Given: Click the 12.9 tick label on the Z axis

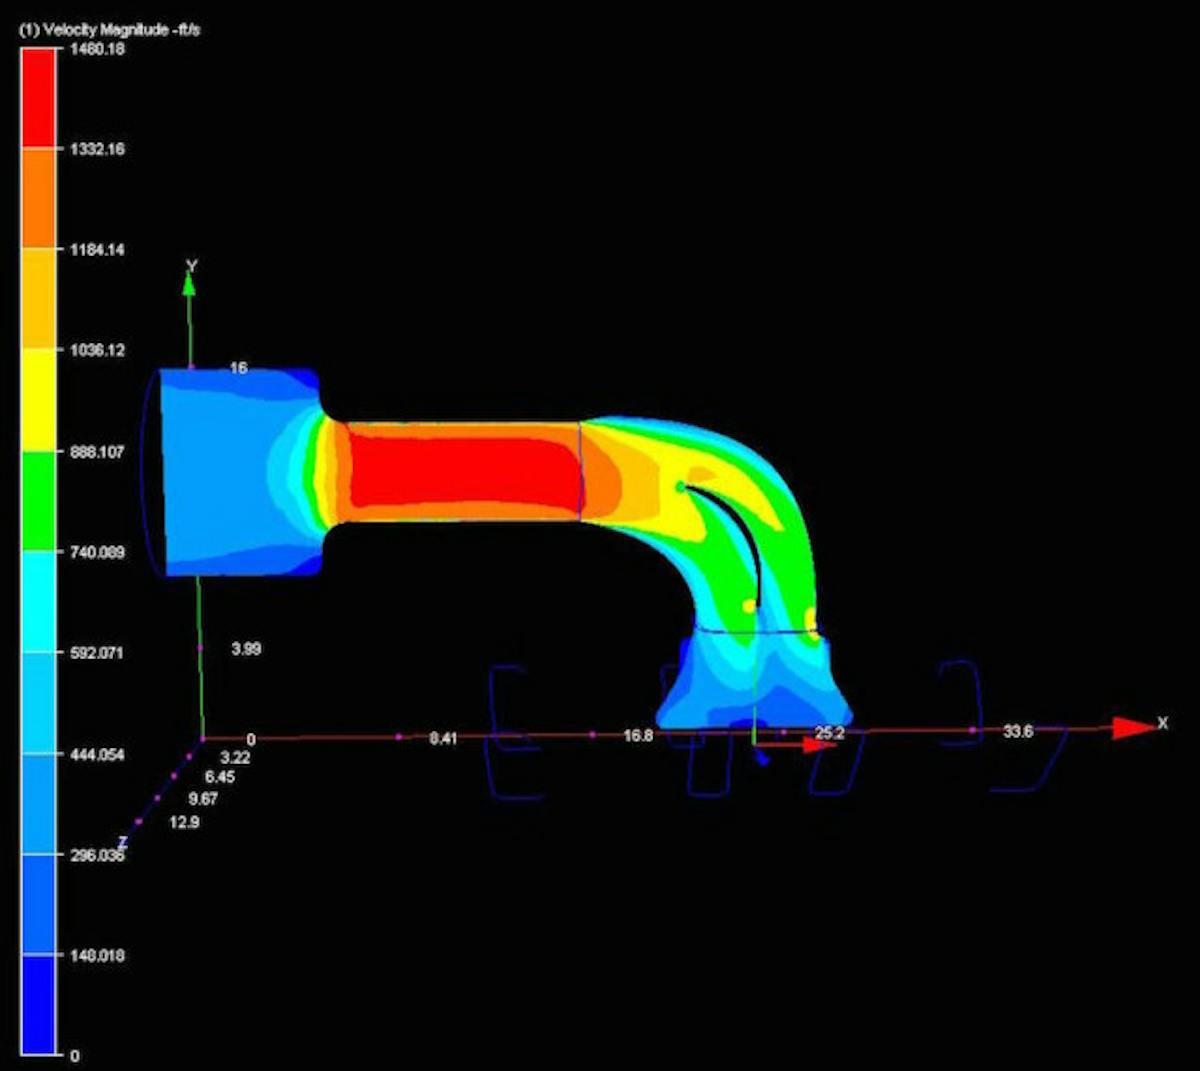Looking at the screenshot, I should [x=185, y=822].
